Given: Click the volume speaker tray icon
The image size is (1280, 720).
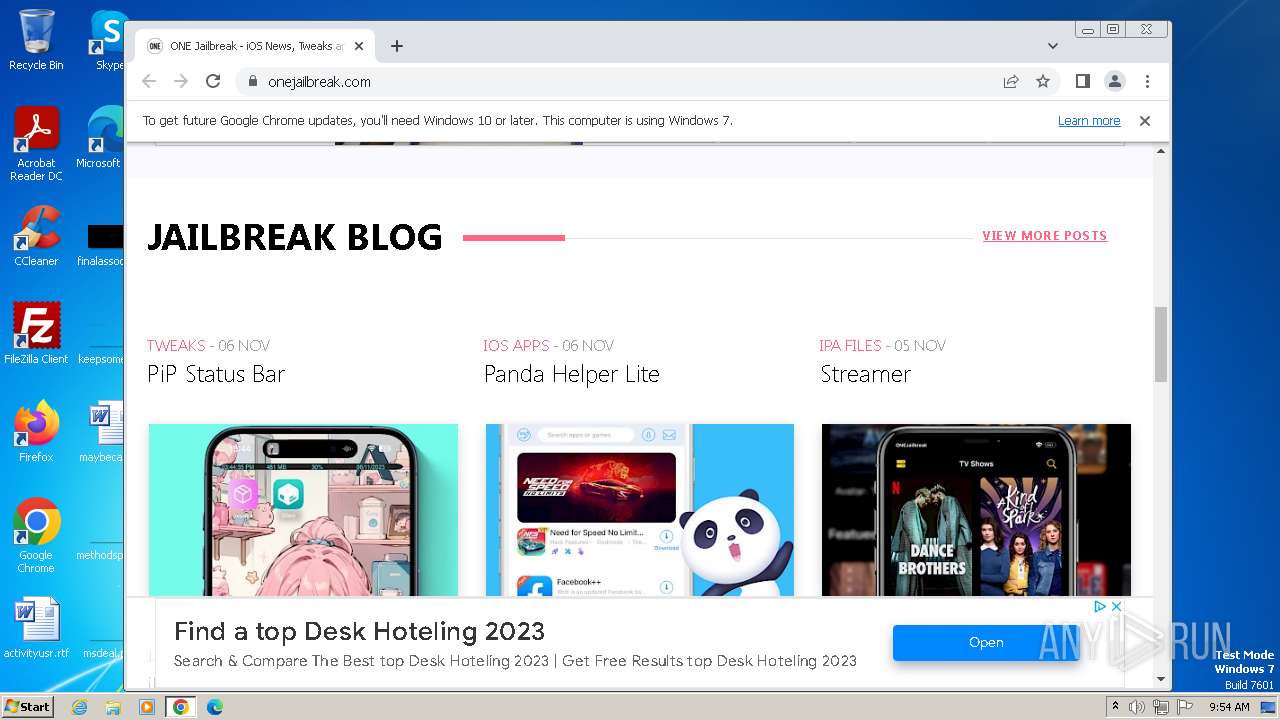Looking at the screenshot, I should 1137,707.
